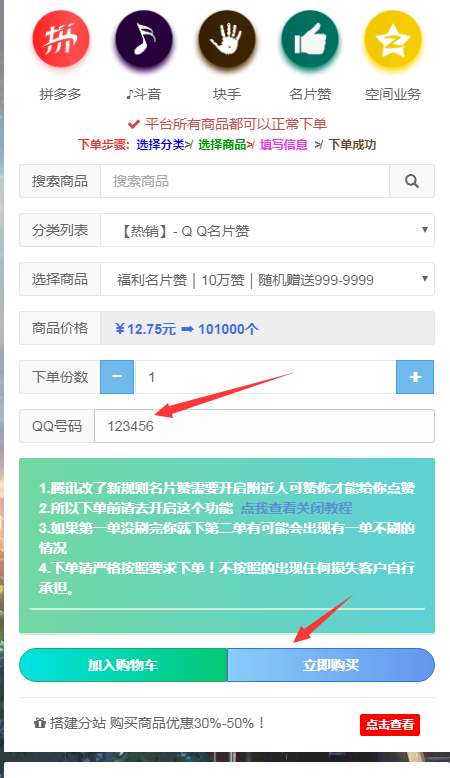The height and width of the screenshot is (778, 450).
Task: Open the 点我查看关闭教程 tutorial link
Action: click(x=296, y=508)
